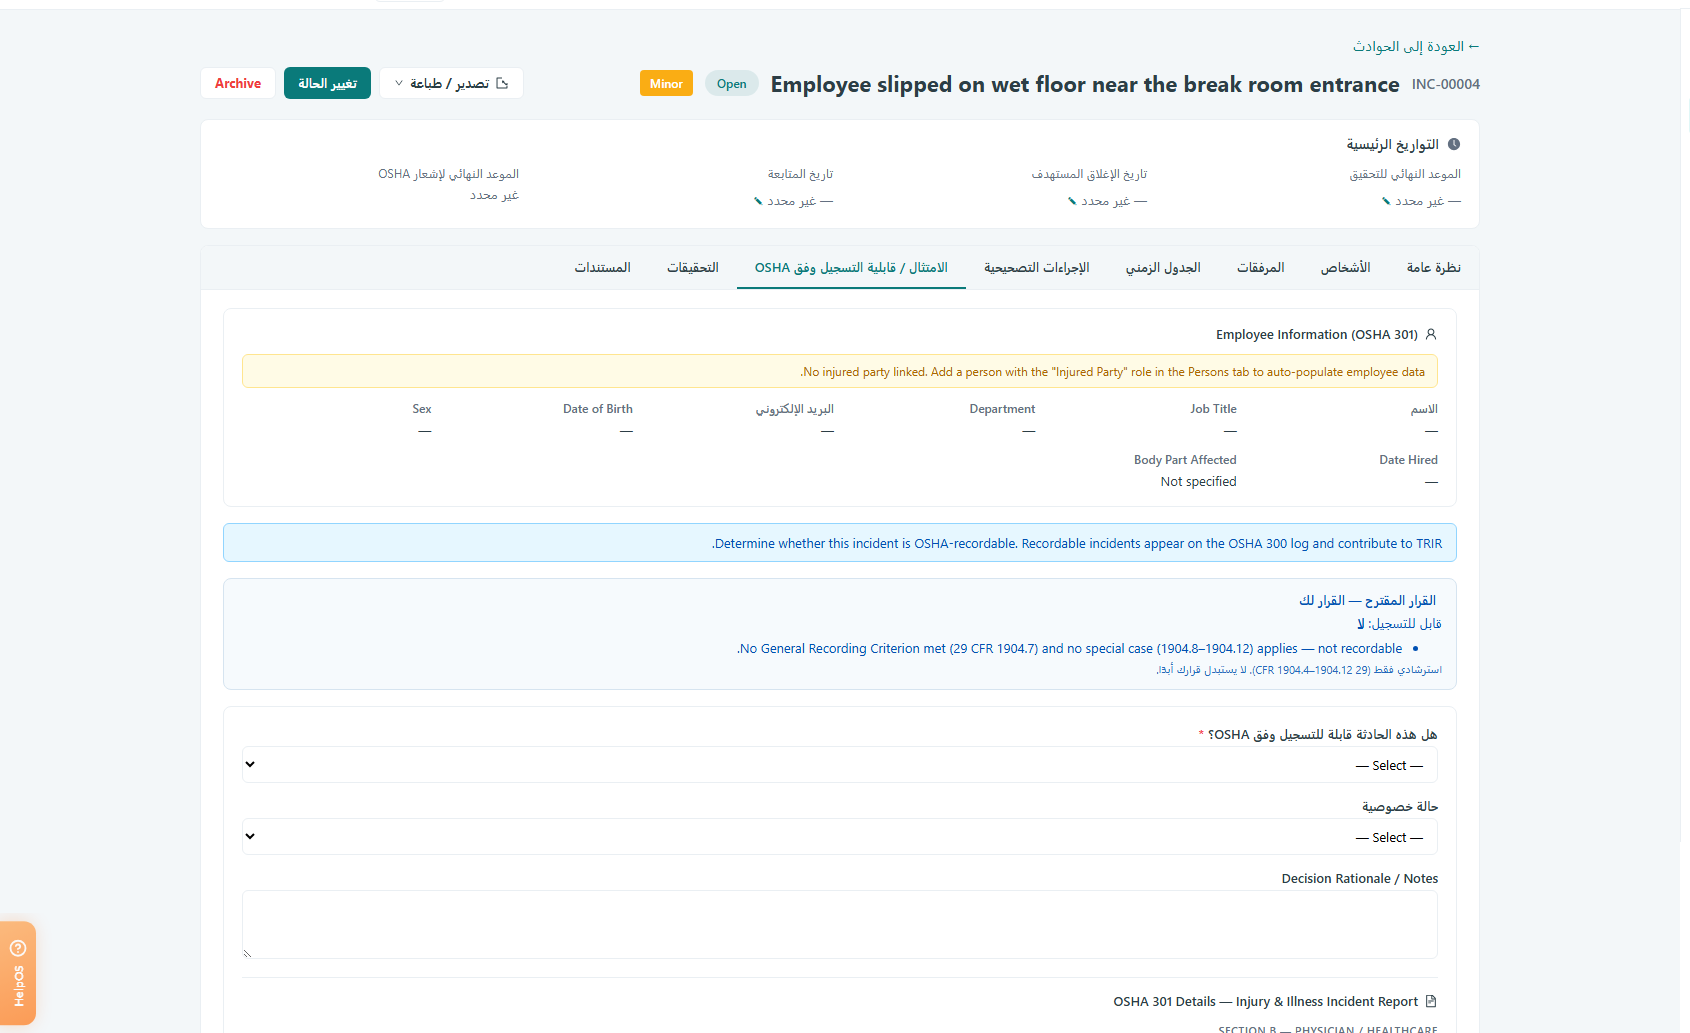Click the 'Not specified' body part value
The image size is (1690, 1033).
1198,481
